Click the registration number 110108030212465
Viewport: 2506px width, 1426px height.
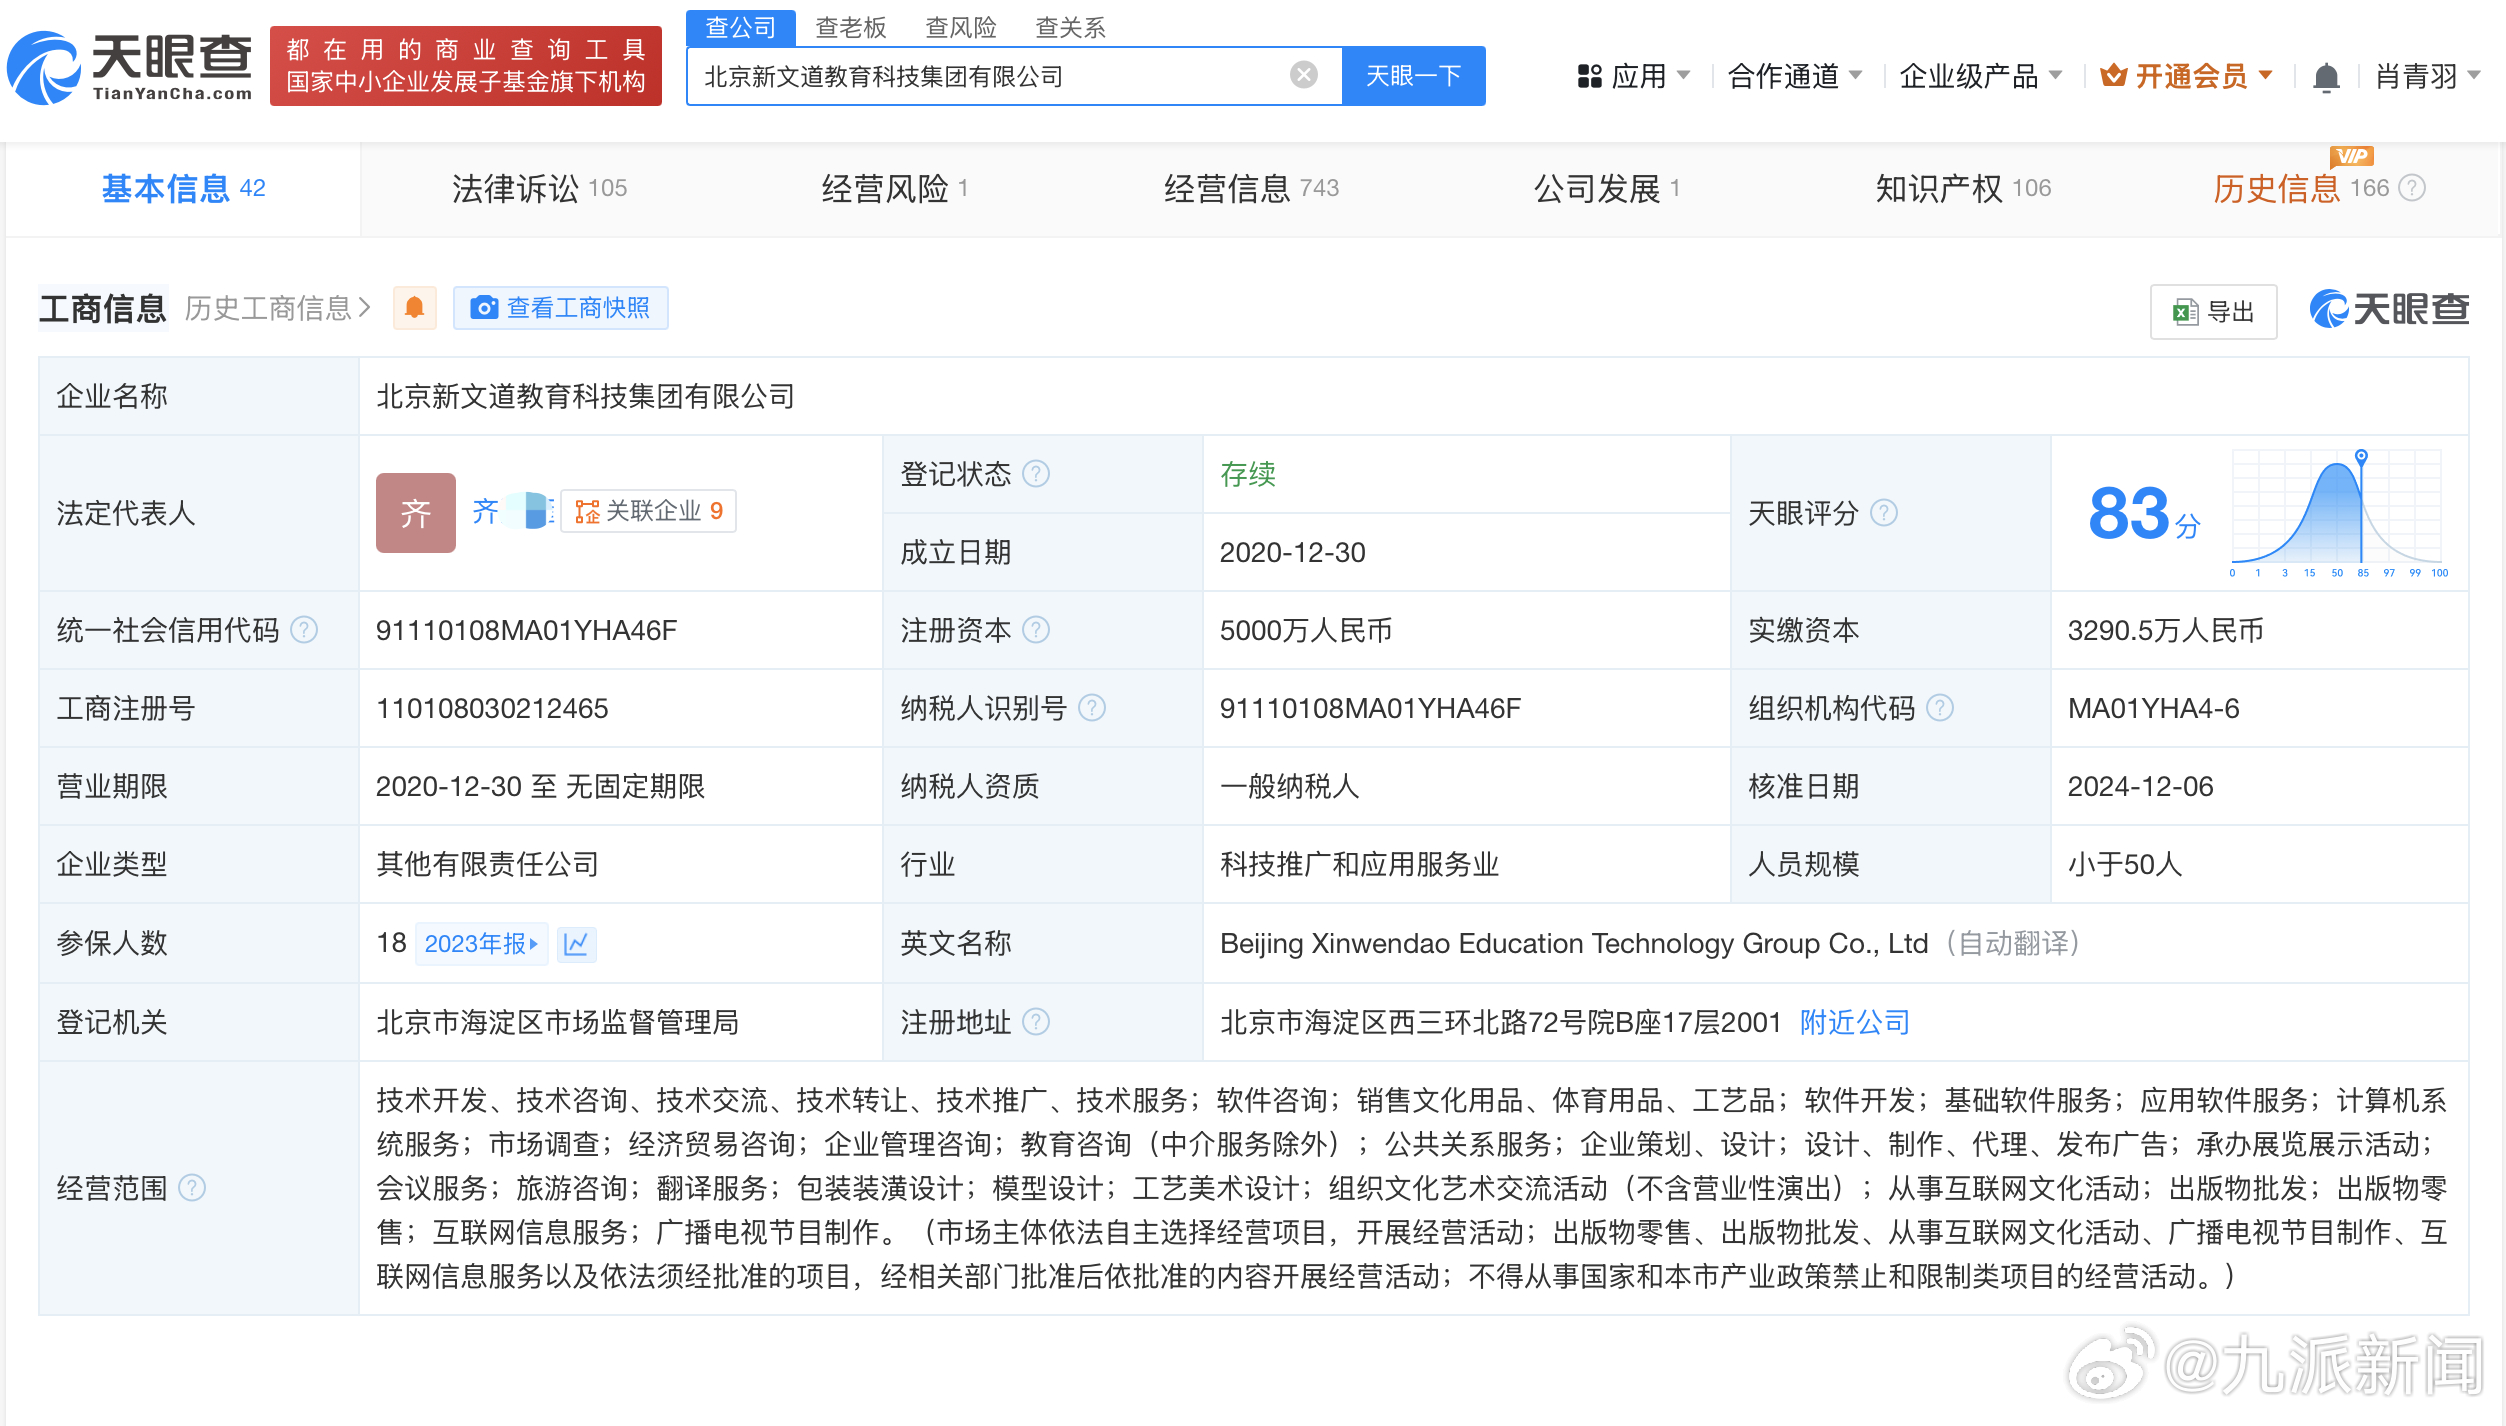tap(492, 708)
